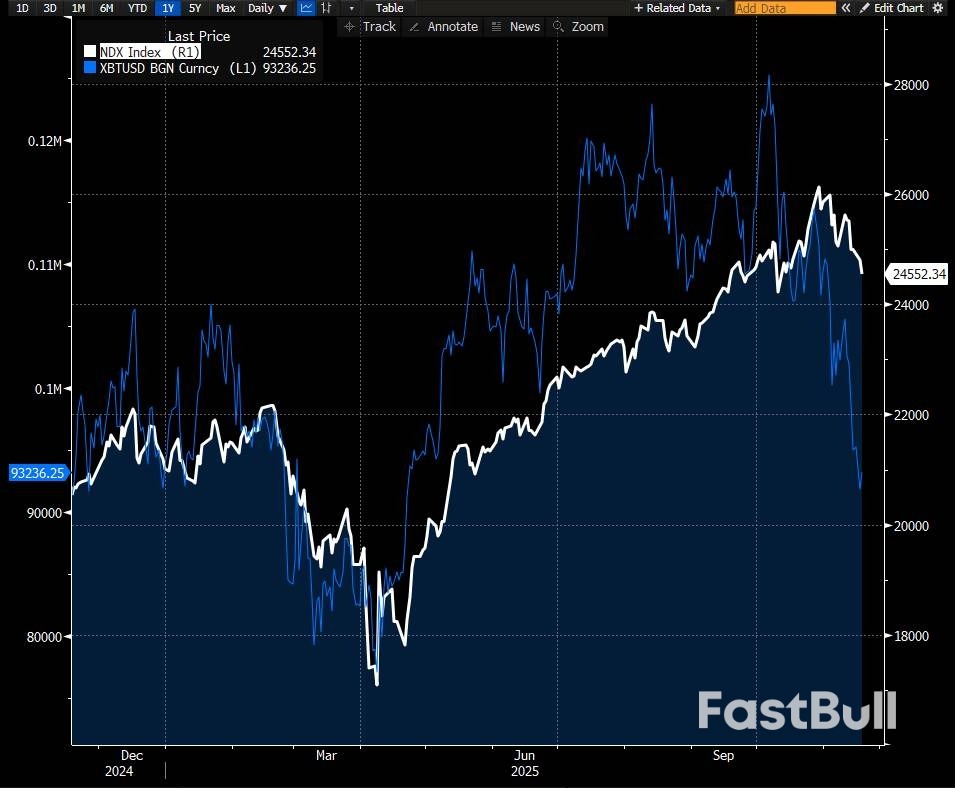The width and height of the screenshot is (955, 788).
Task: Switch to the candlestick chart icon
Action: point(326,8)
